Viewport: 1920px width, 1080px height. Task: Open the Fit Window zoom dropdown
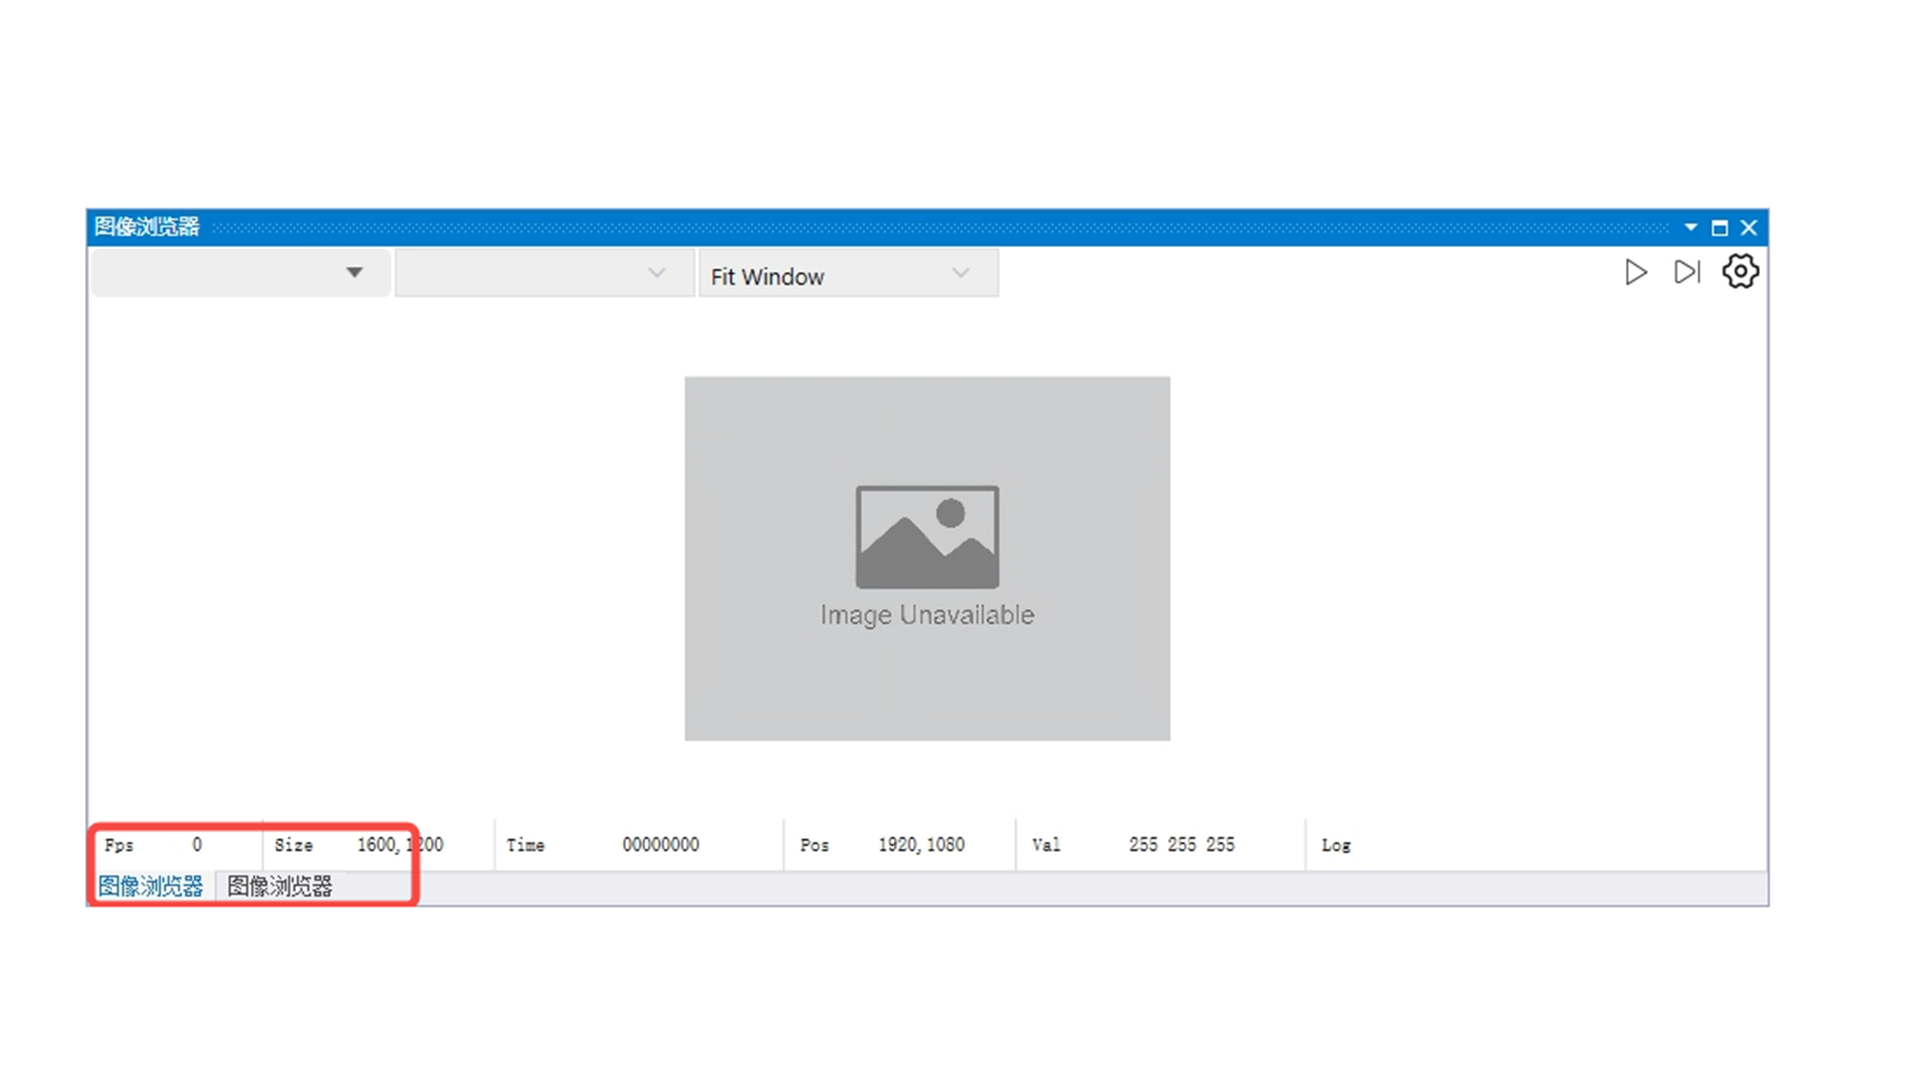848,275
